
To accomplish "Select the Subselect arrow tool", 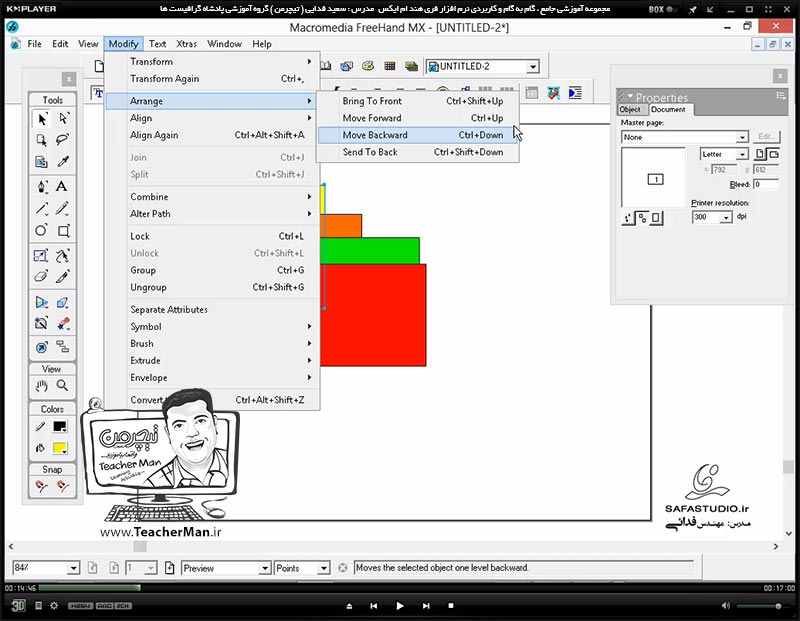I will click(63, 118).
